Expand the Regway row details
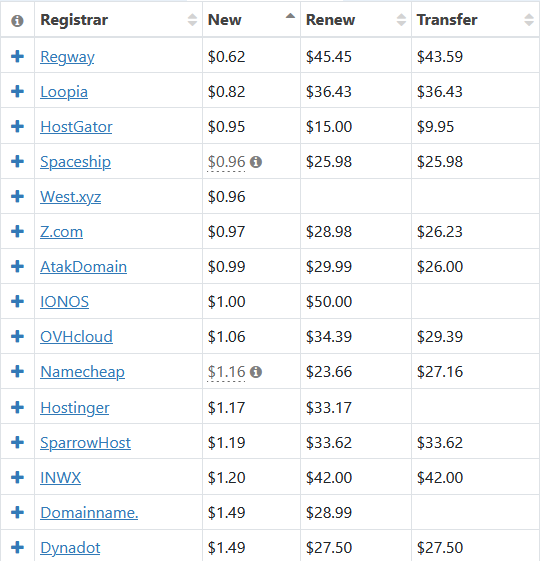 pyautogui.click(x=17, y=57)
